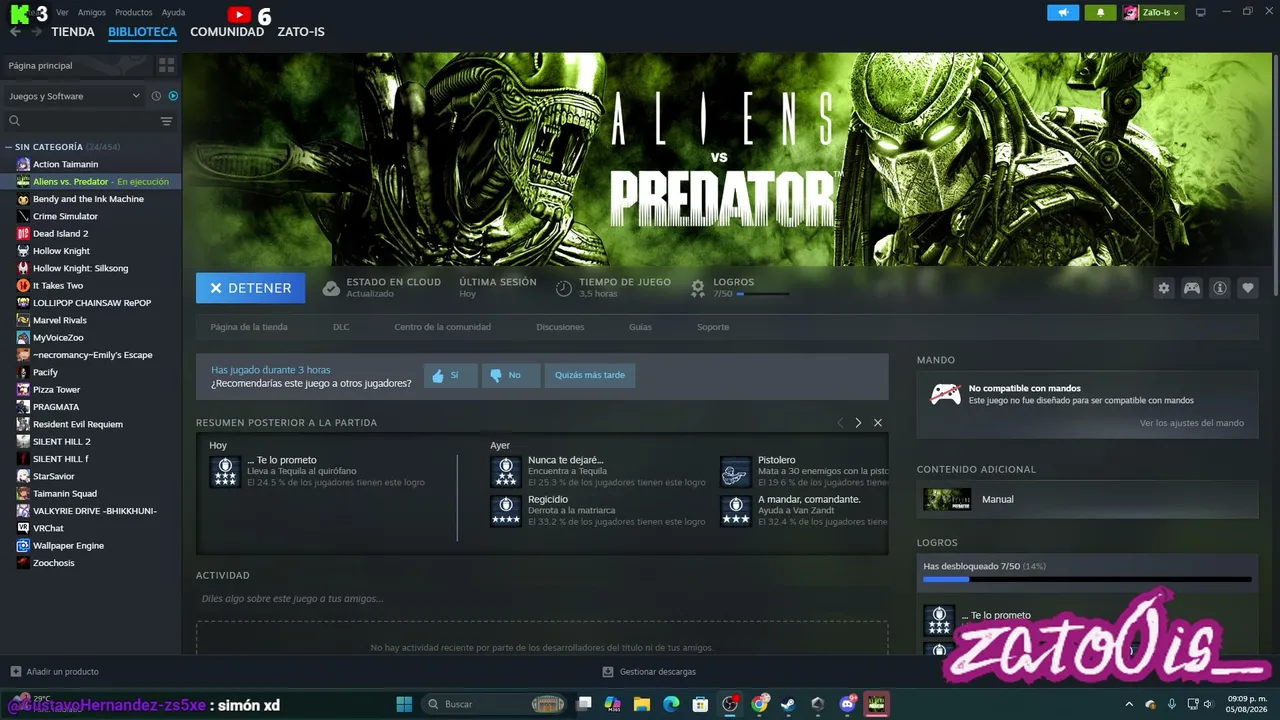Toggle the ready-to-play filter icon
This screenshot has width=1280, height=720.
click(173, 96)
